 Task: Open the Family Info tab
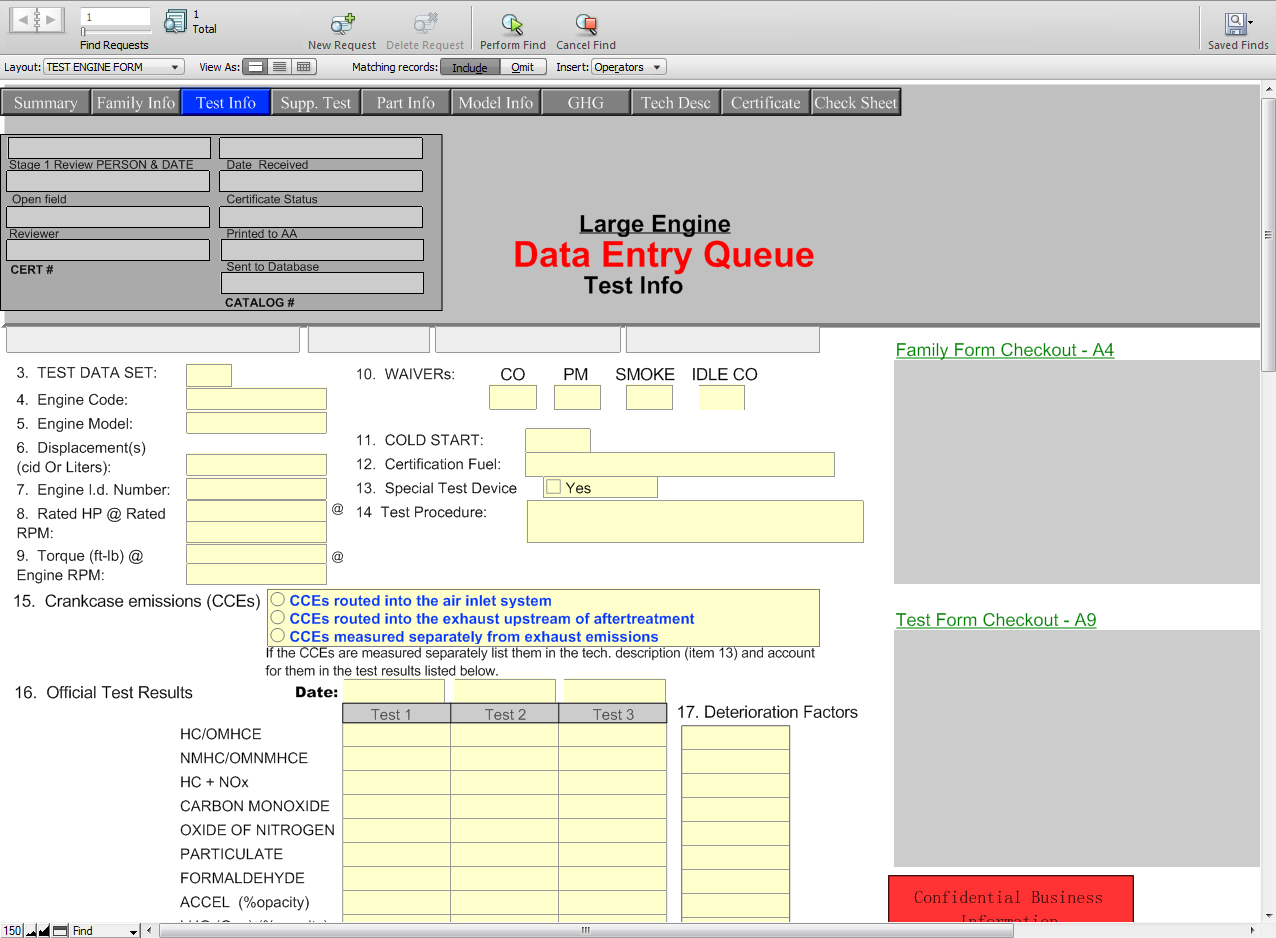[x=136, y=102]
